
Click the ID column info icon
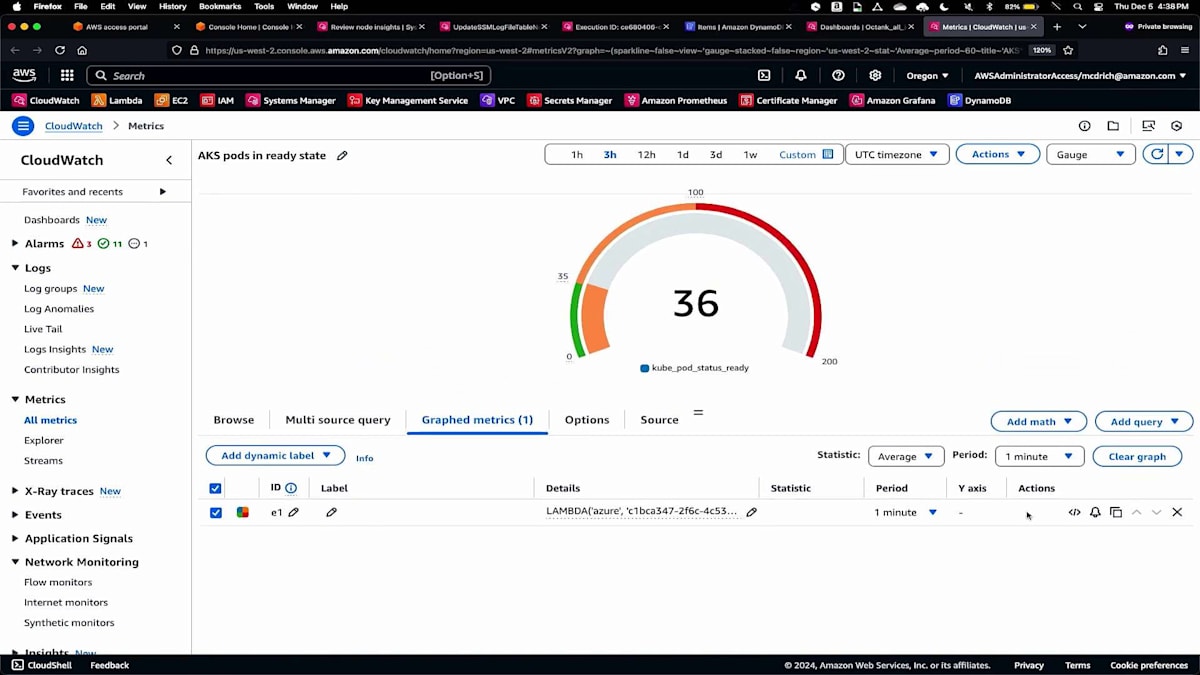tap(291, 488)
